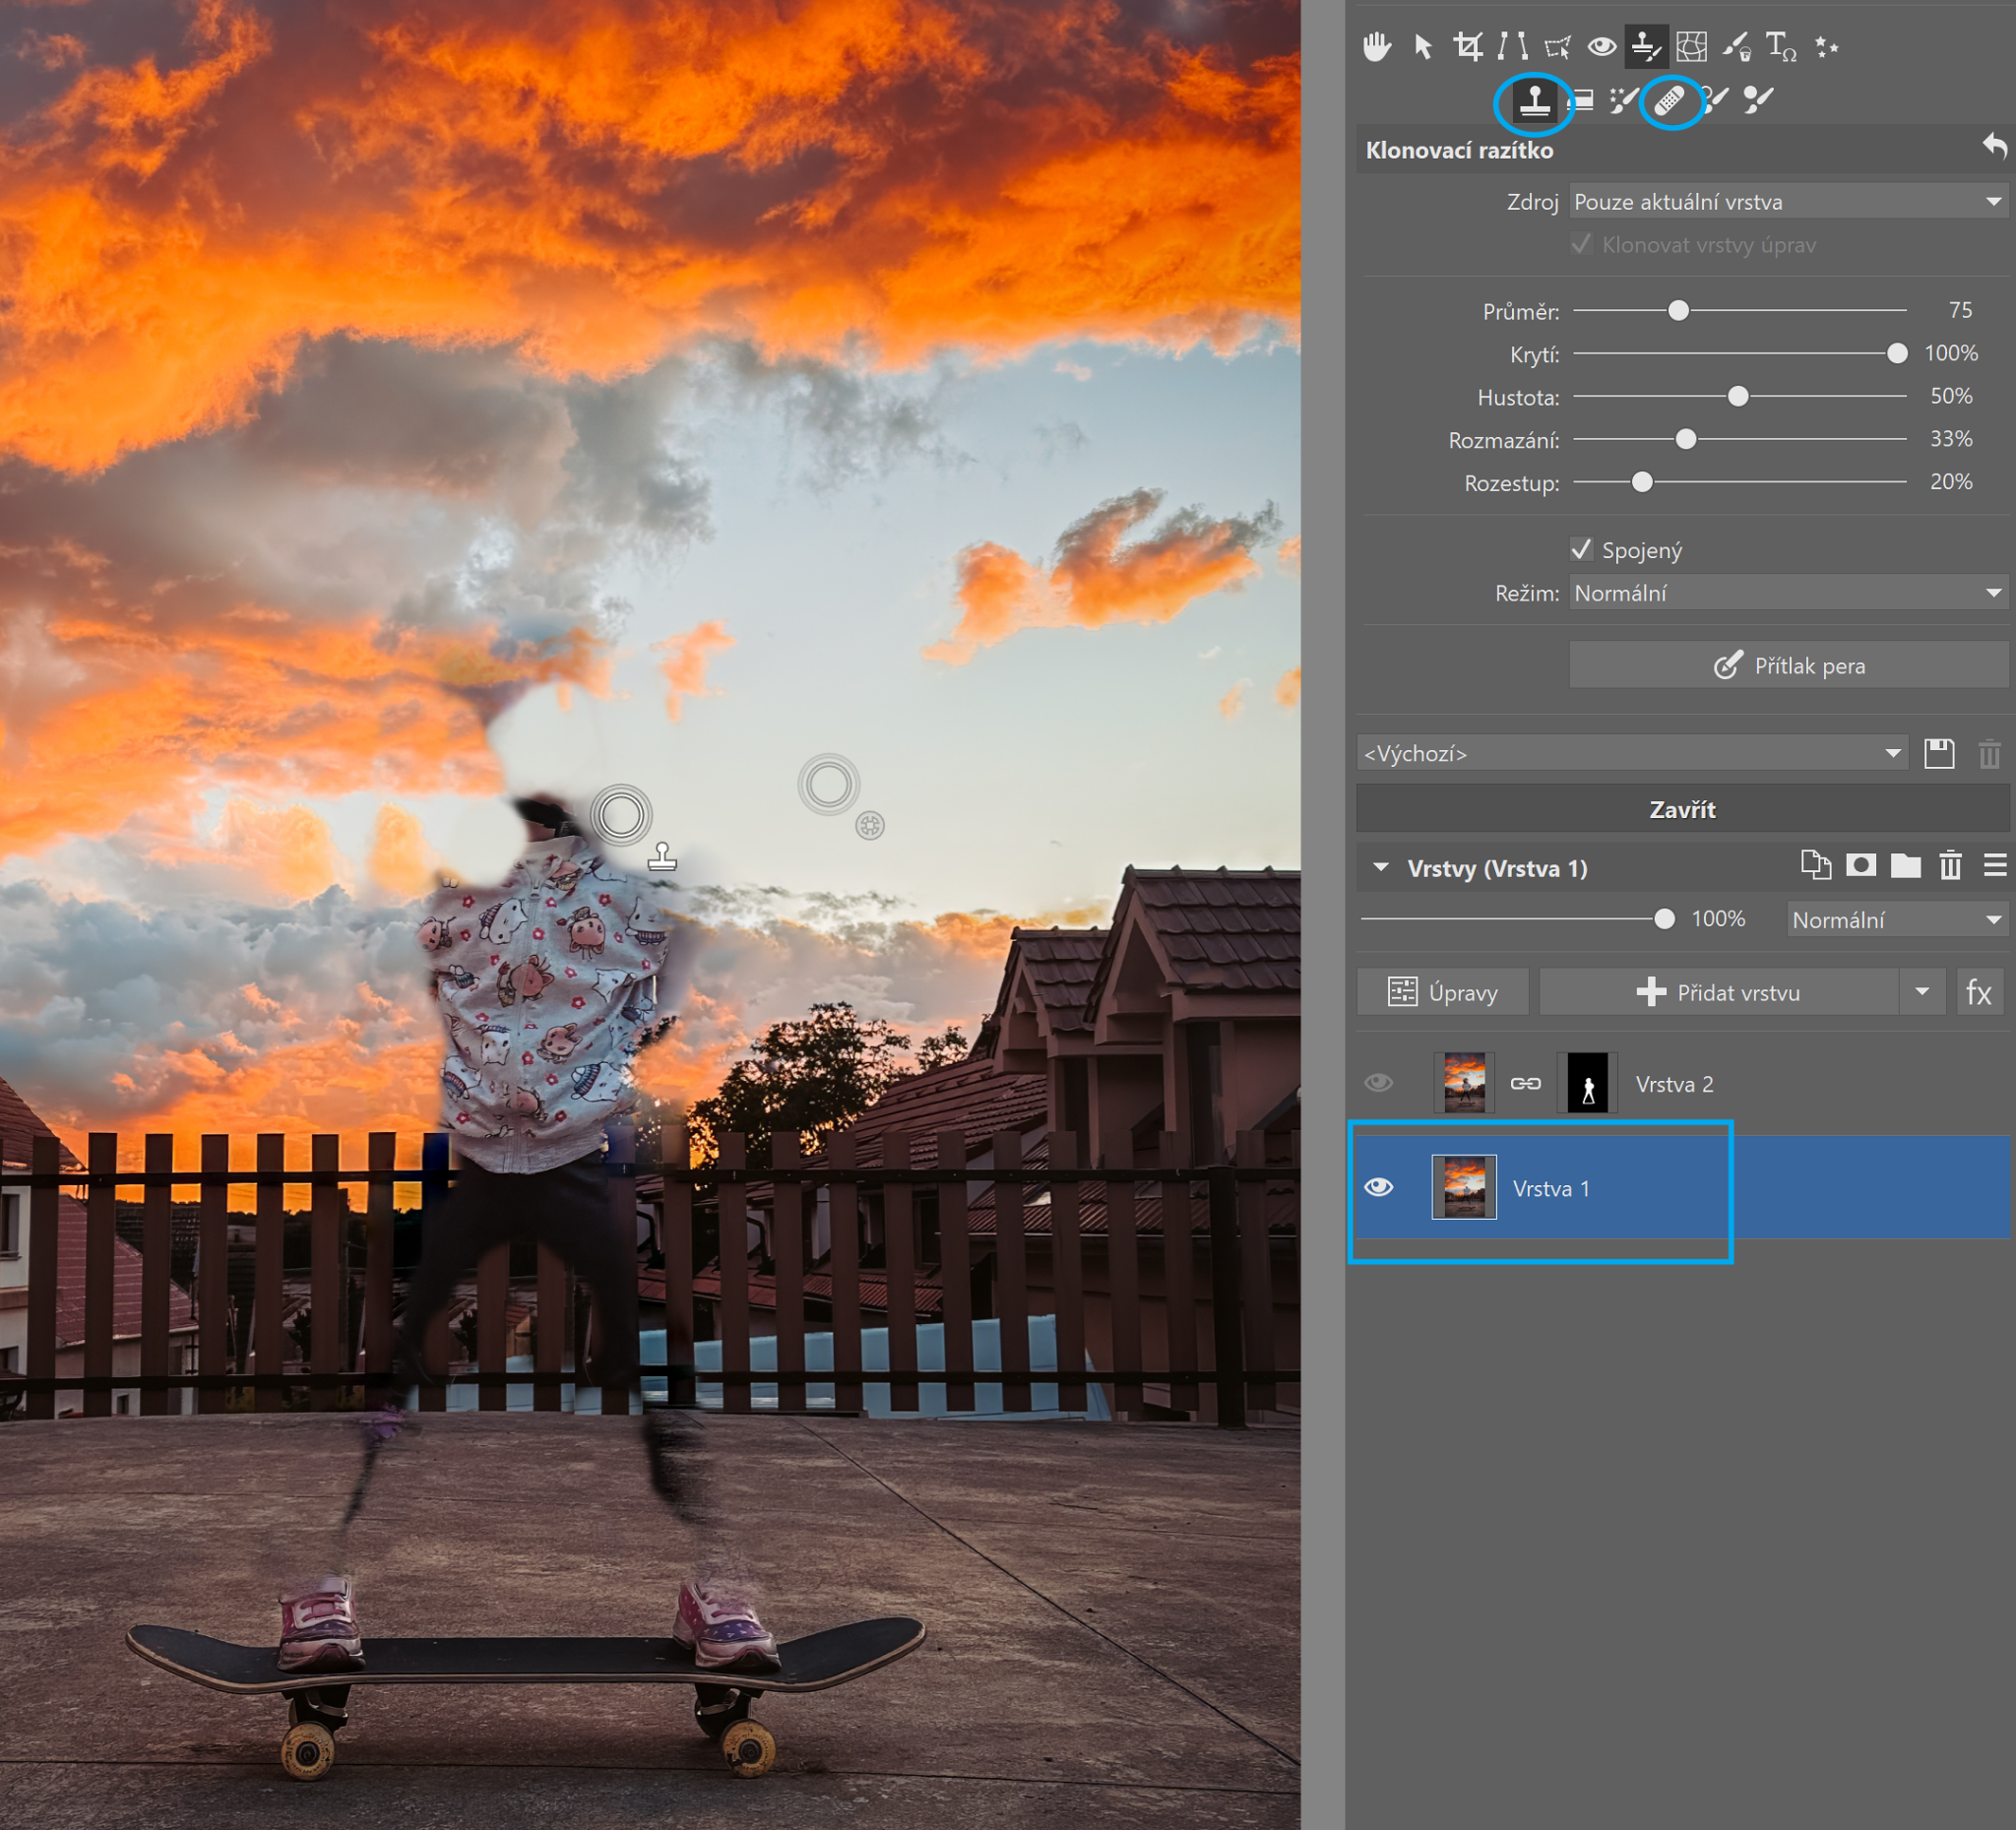Click the Průměr slider handle
The width and height of the screenshot is (2016, 1830).
(1679, 311)
